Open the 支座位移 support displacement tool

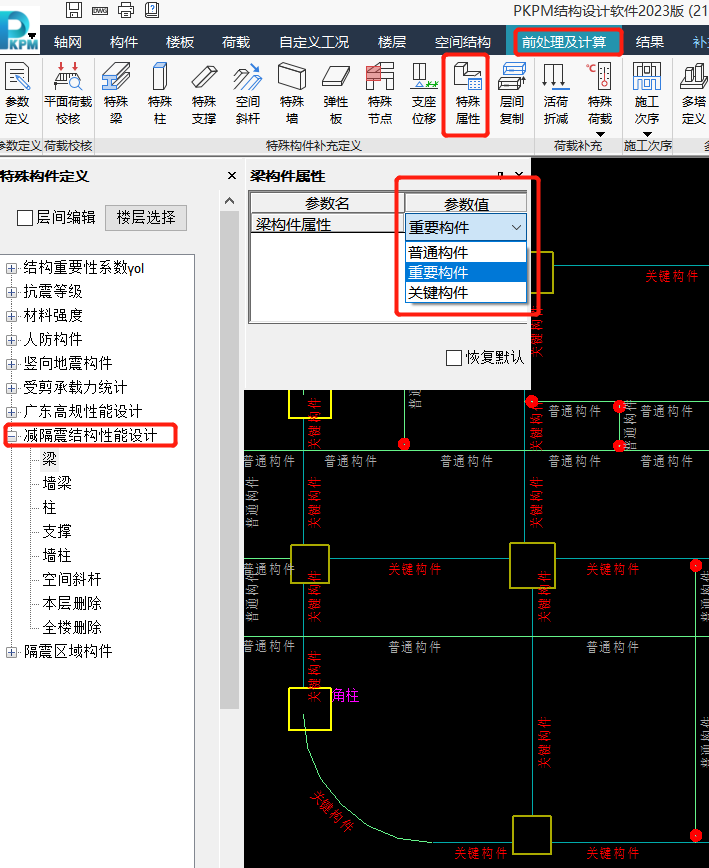click(424, 94)
